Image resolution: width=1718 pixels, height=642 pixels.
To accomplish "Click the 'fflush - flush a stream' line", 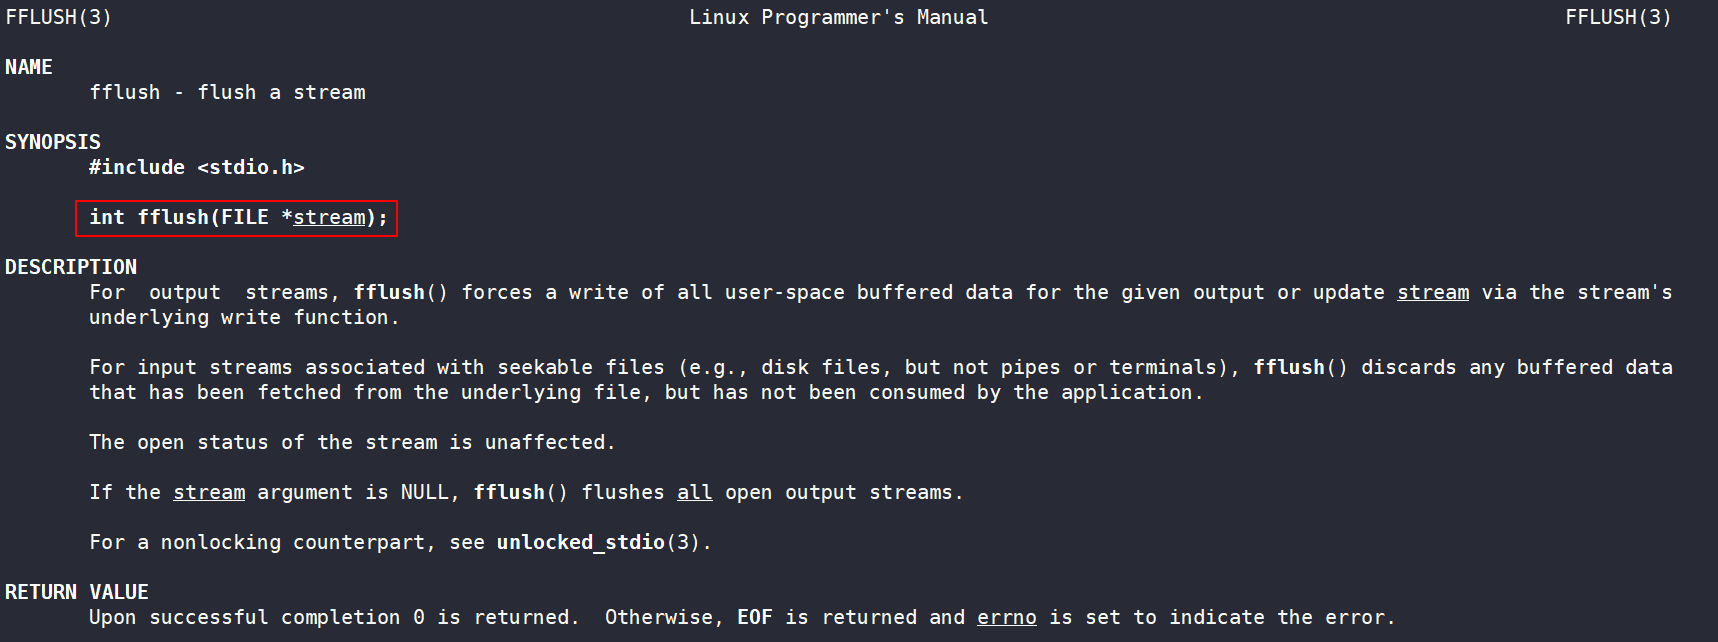I will (x=227, y=92).
